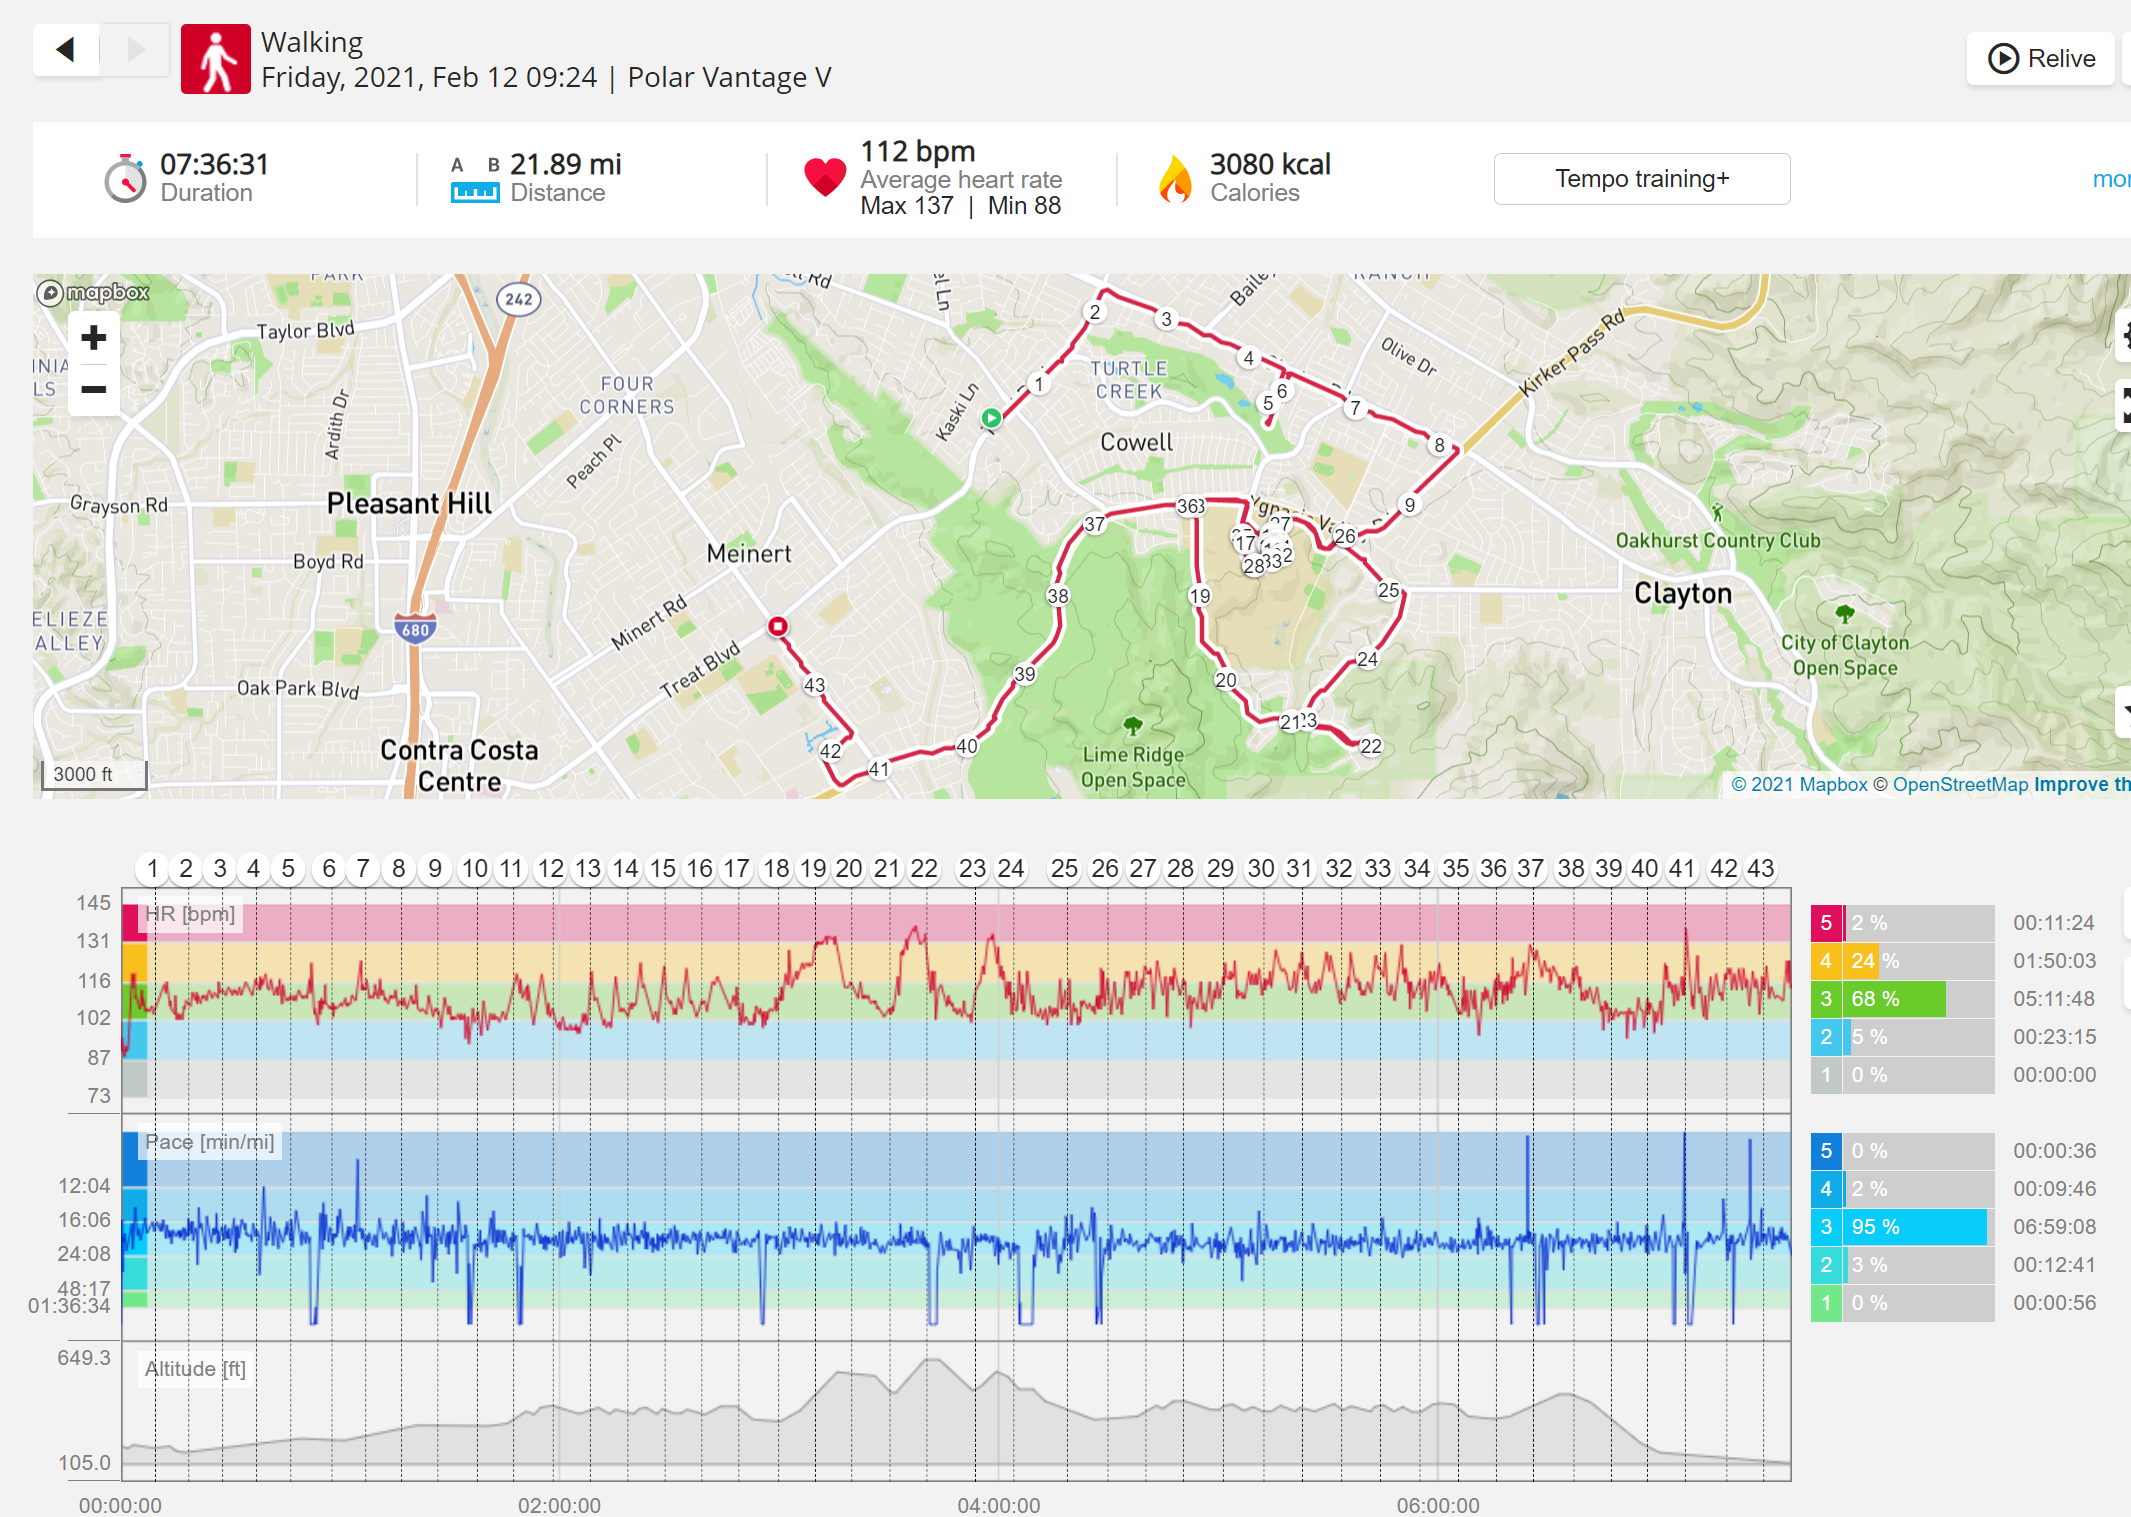This screenshot has width=2131, height=1517.
Task: Open the OpenStreetMap attribution link
Action: [1950, 785]
